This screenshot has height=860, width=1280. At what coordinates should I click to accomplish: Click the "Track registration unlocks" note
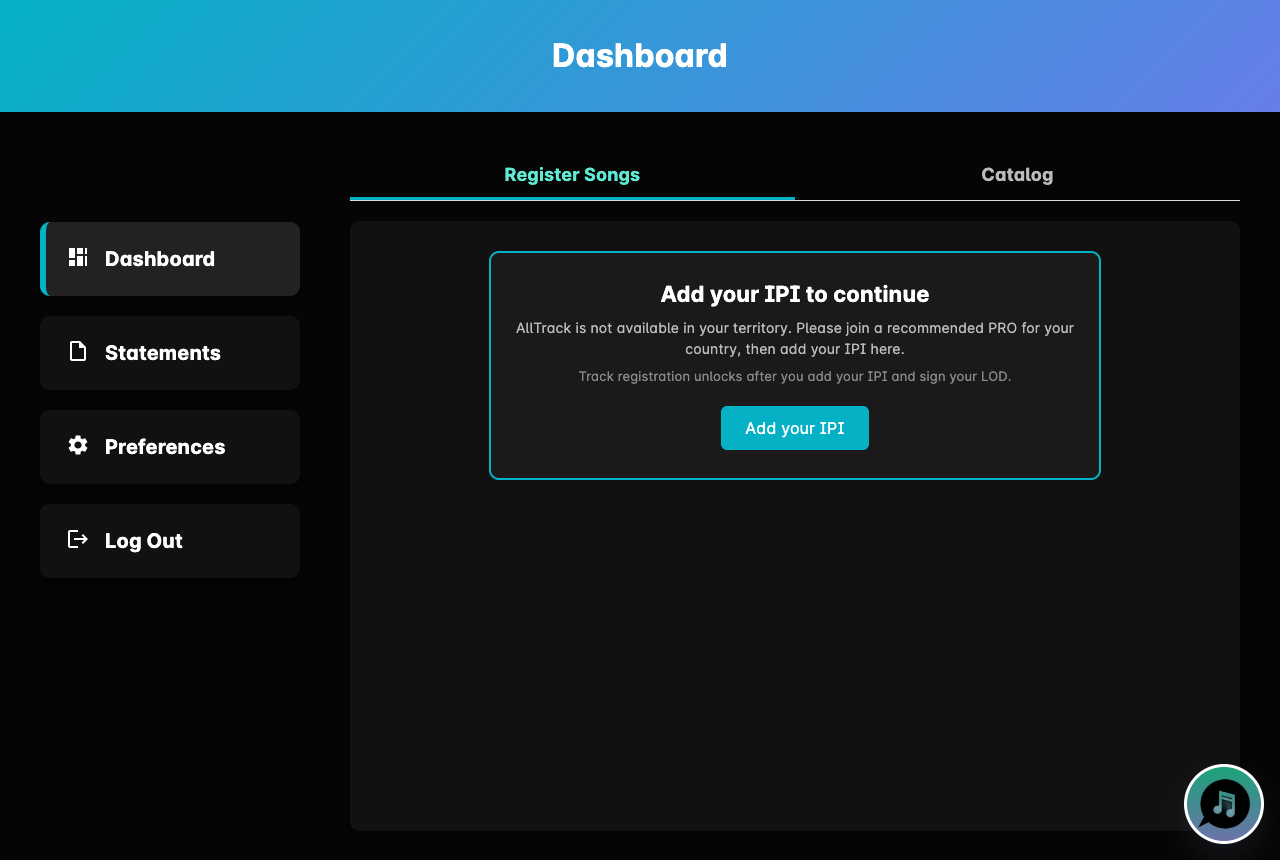[x=795, y=377]
